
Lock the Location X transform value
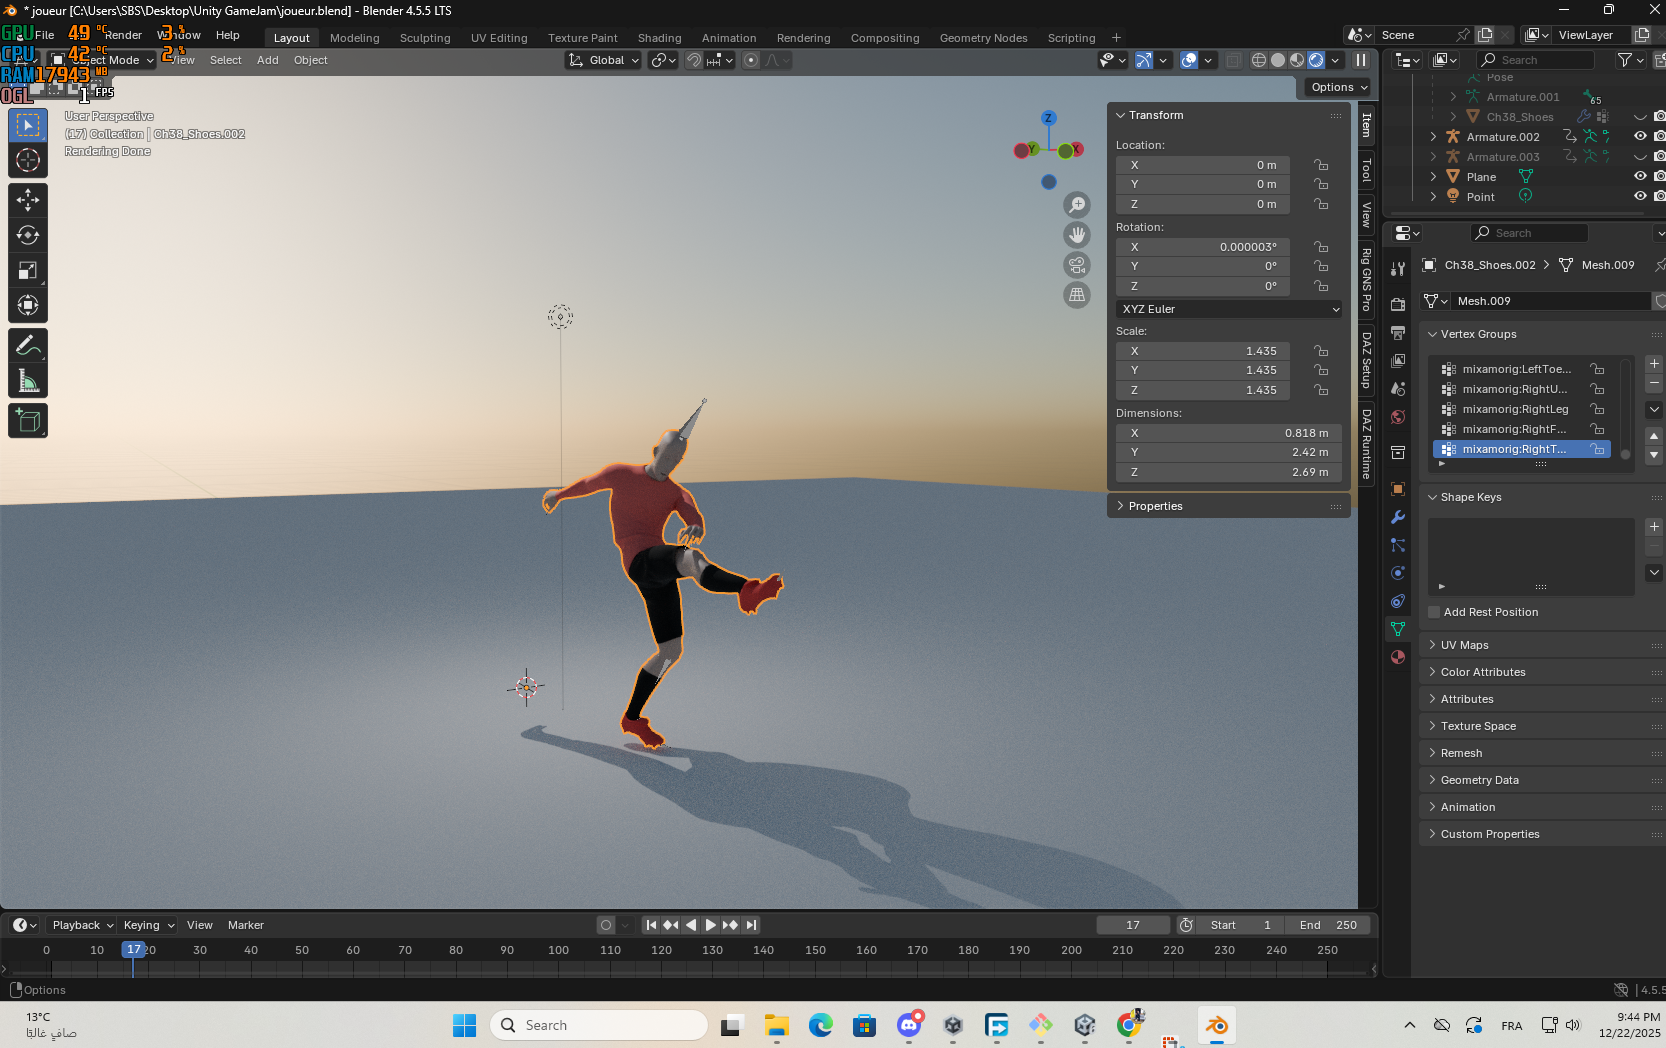(1321, 165)
